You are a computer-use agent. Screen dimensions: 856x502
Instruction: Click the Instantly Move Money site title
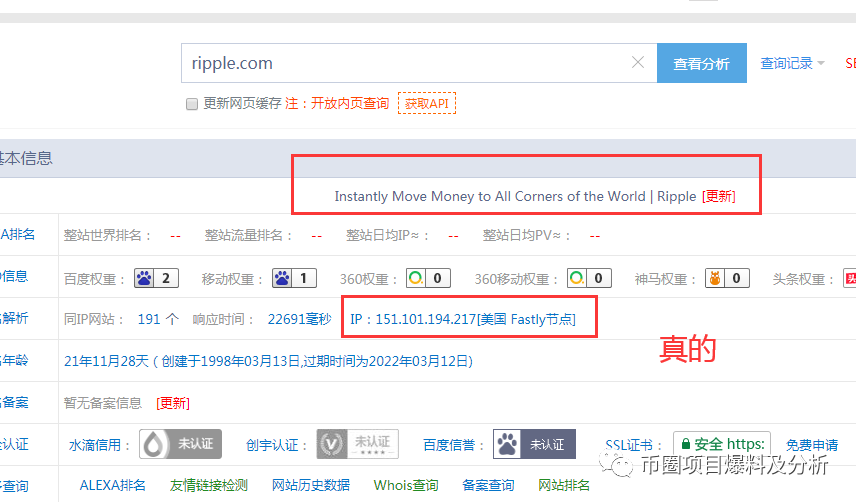point(515,196)
